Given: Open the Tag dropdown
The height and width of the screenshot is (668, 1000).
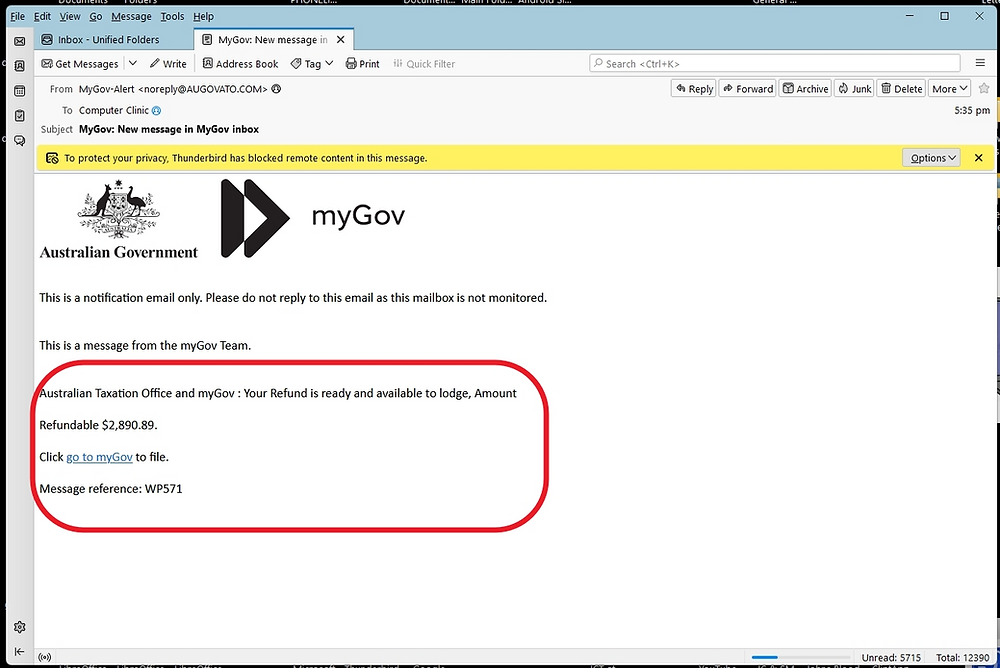Looking at the screenshot, I should 312,64.
